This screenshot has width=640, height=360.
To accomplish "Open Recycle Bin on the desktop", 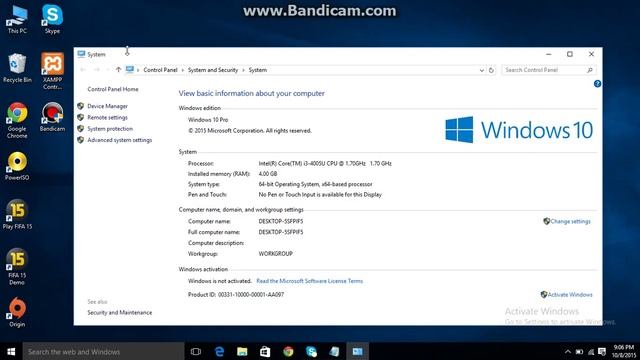I will [17, 68].
